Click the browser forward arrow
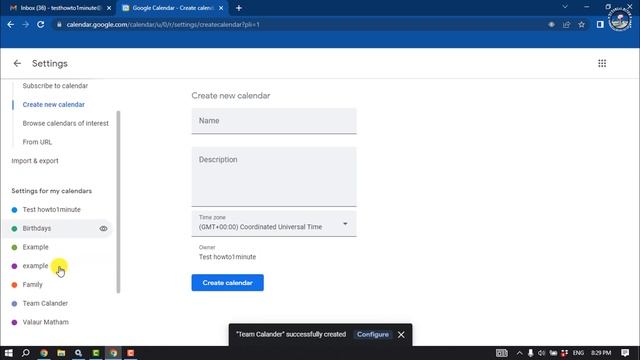This screenshot has width=640, height=360. click(x=26, y=24)
